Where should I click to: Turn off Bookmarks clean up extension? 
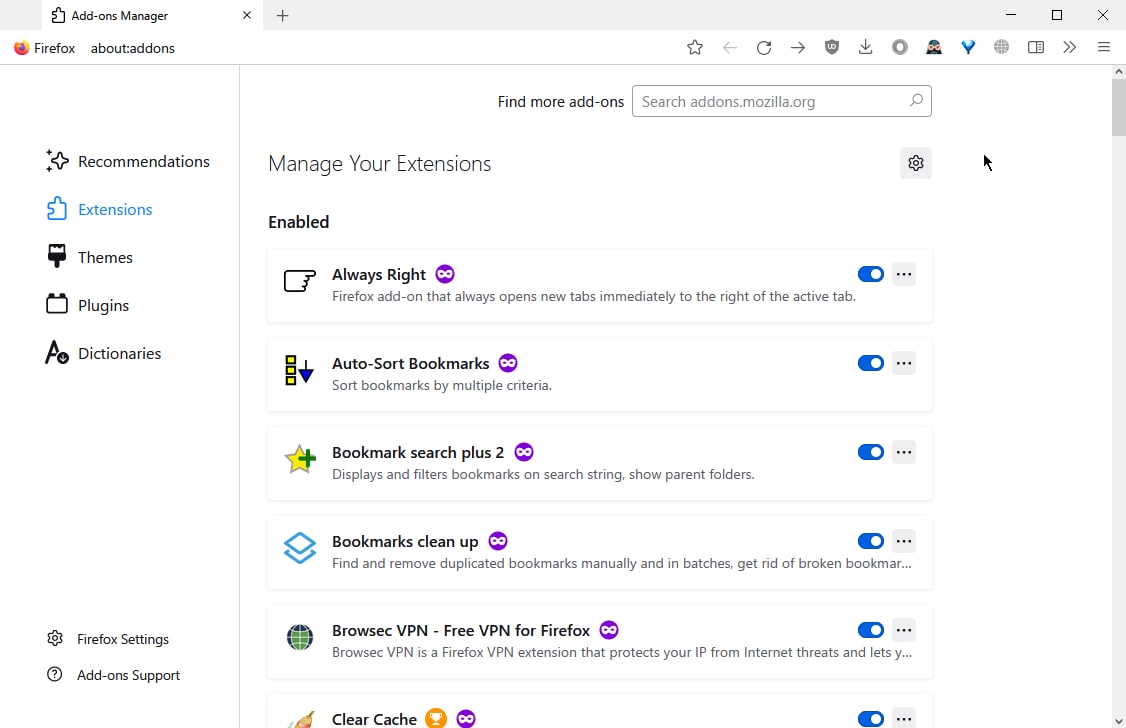[870, 541]
